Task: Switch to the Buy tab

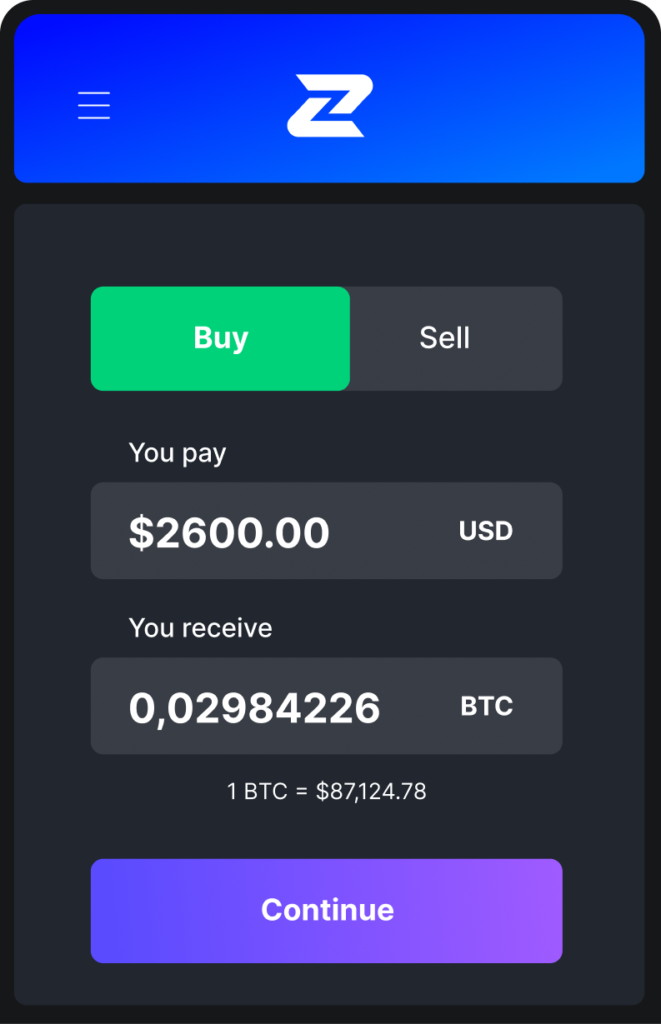Action: (x=220, y=338)
